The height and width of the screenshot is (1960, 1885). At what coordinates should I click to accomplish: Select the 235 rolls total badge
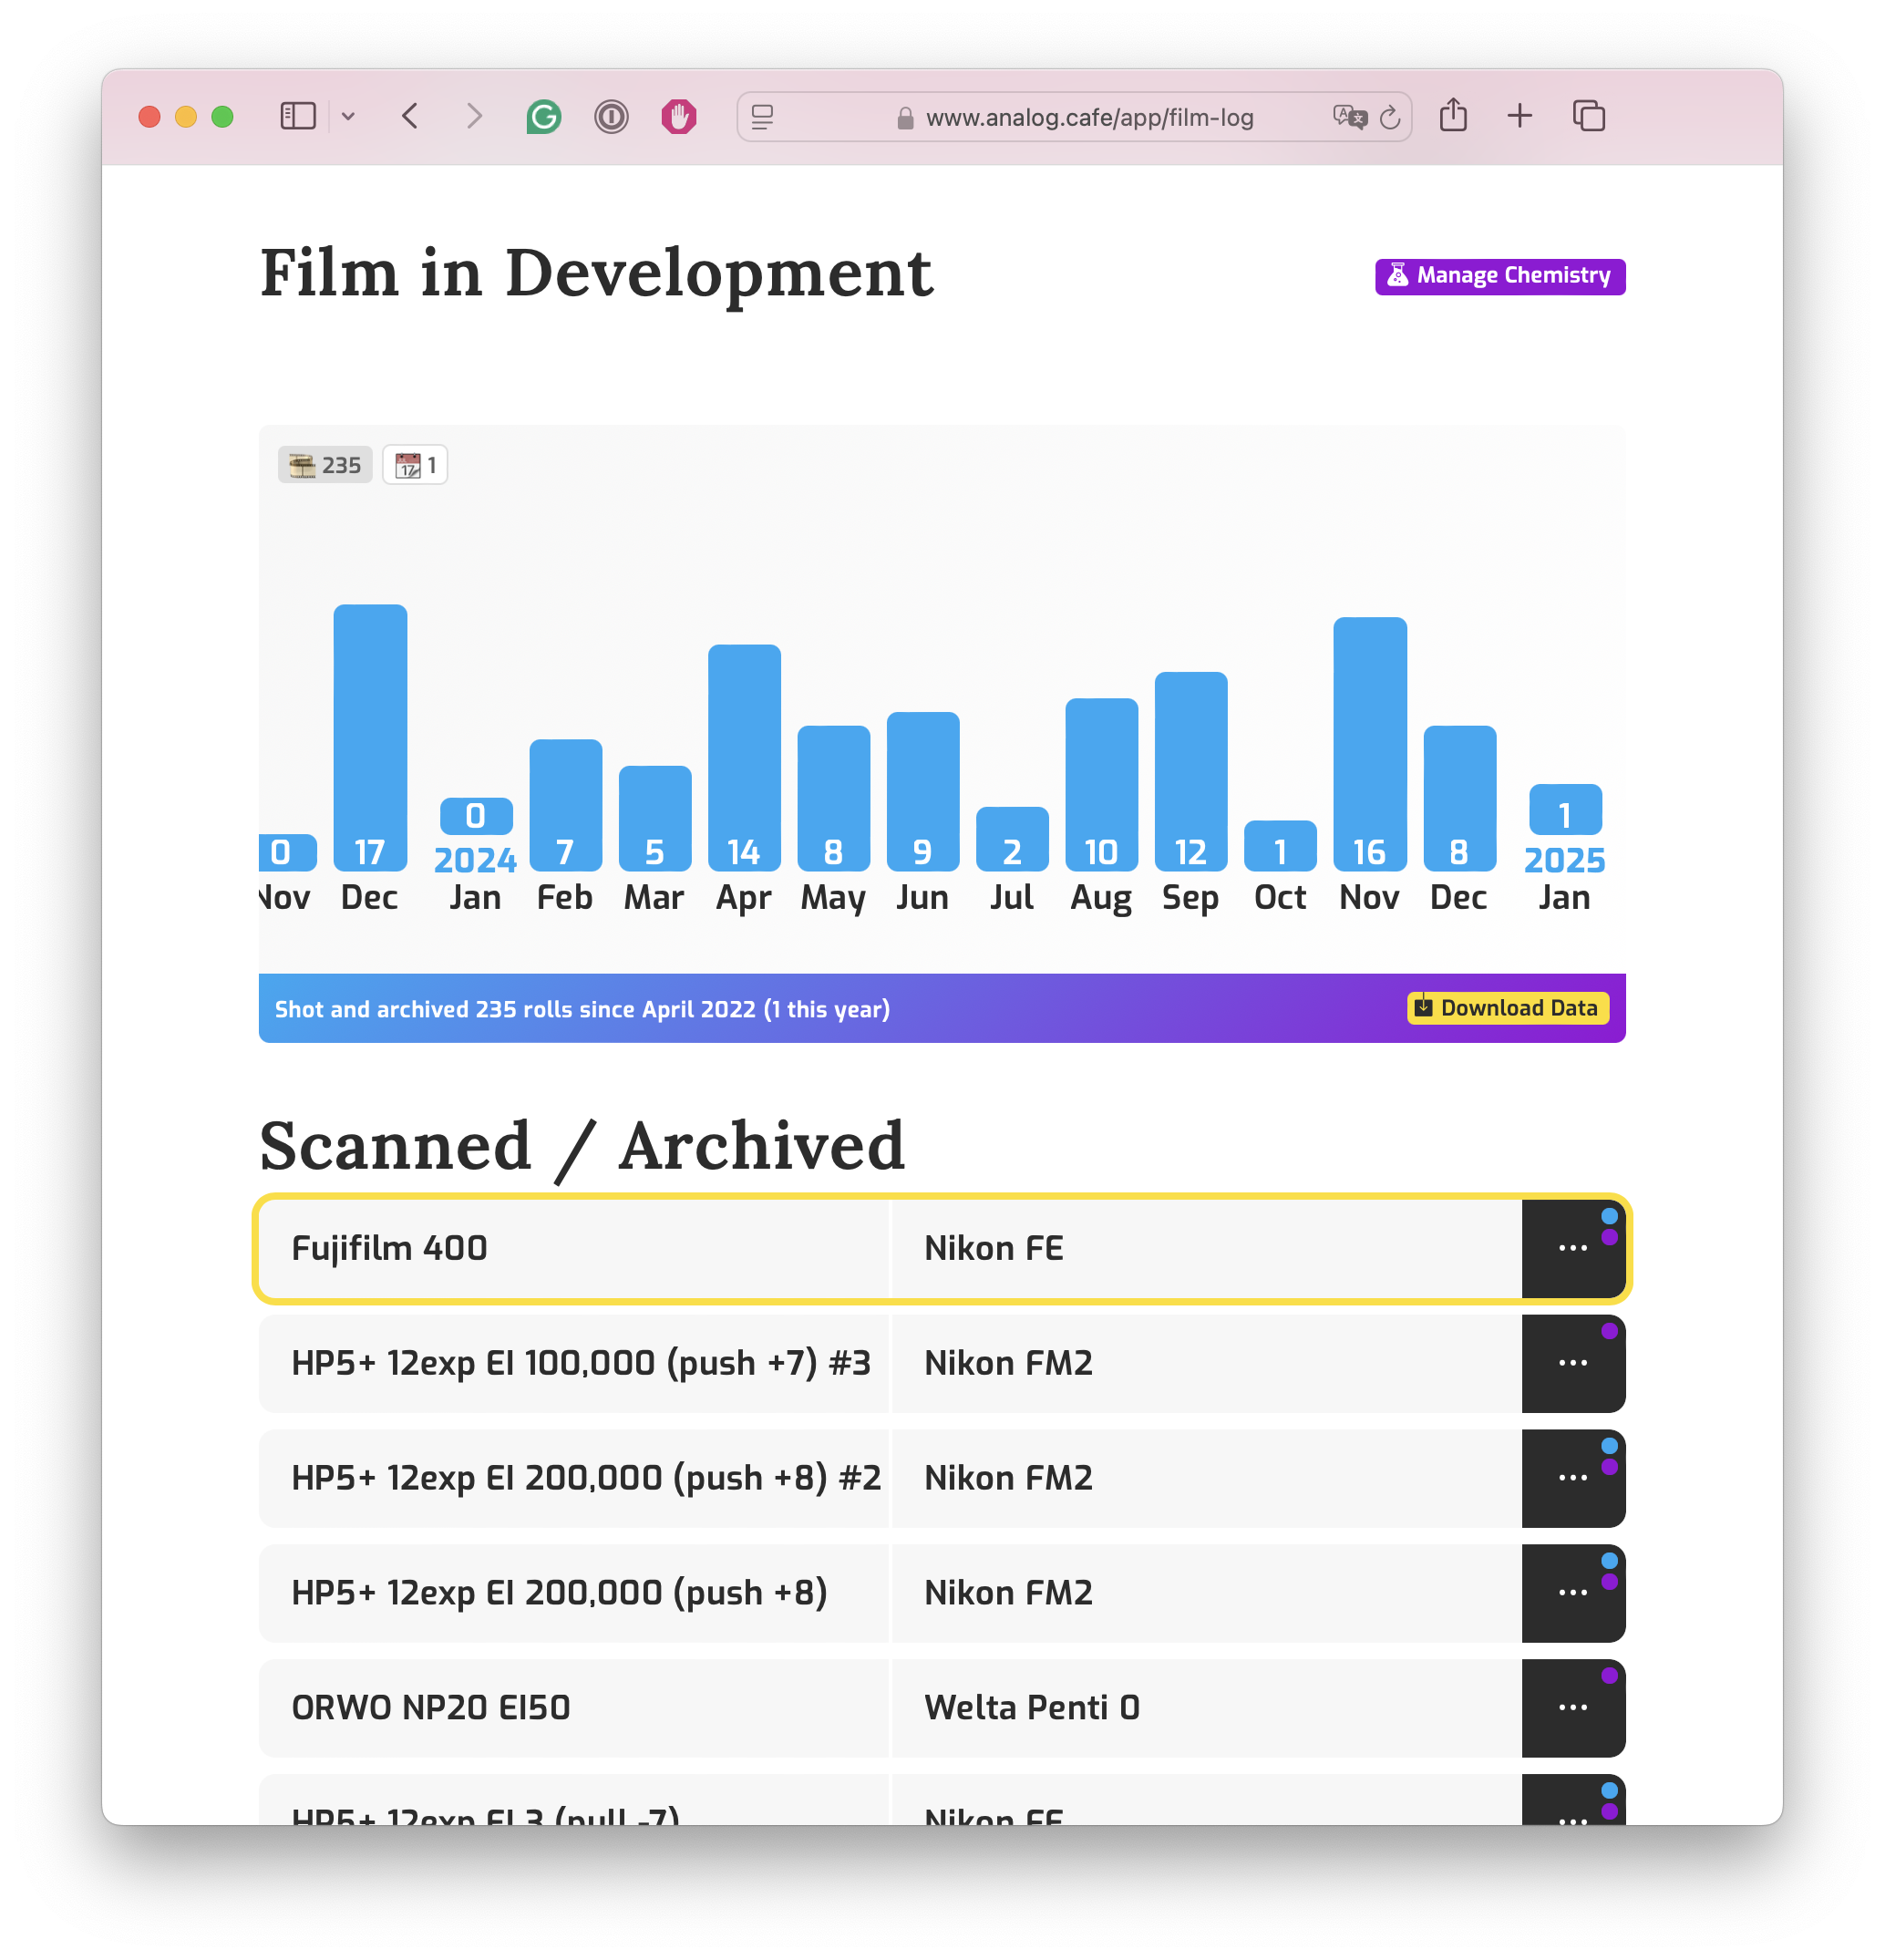[x=325, y=465]
